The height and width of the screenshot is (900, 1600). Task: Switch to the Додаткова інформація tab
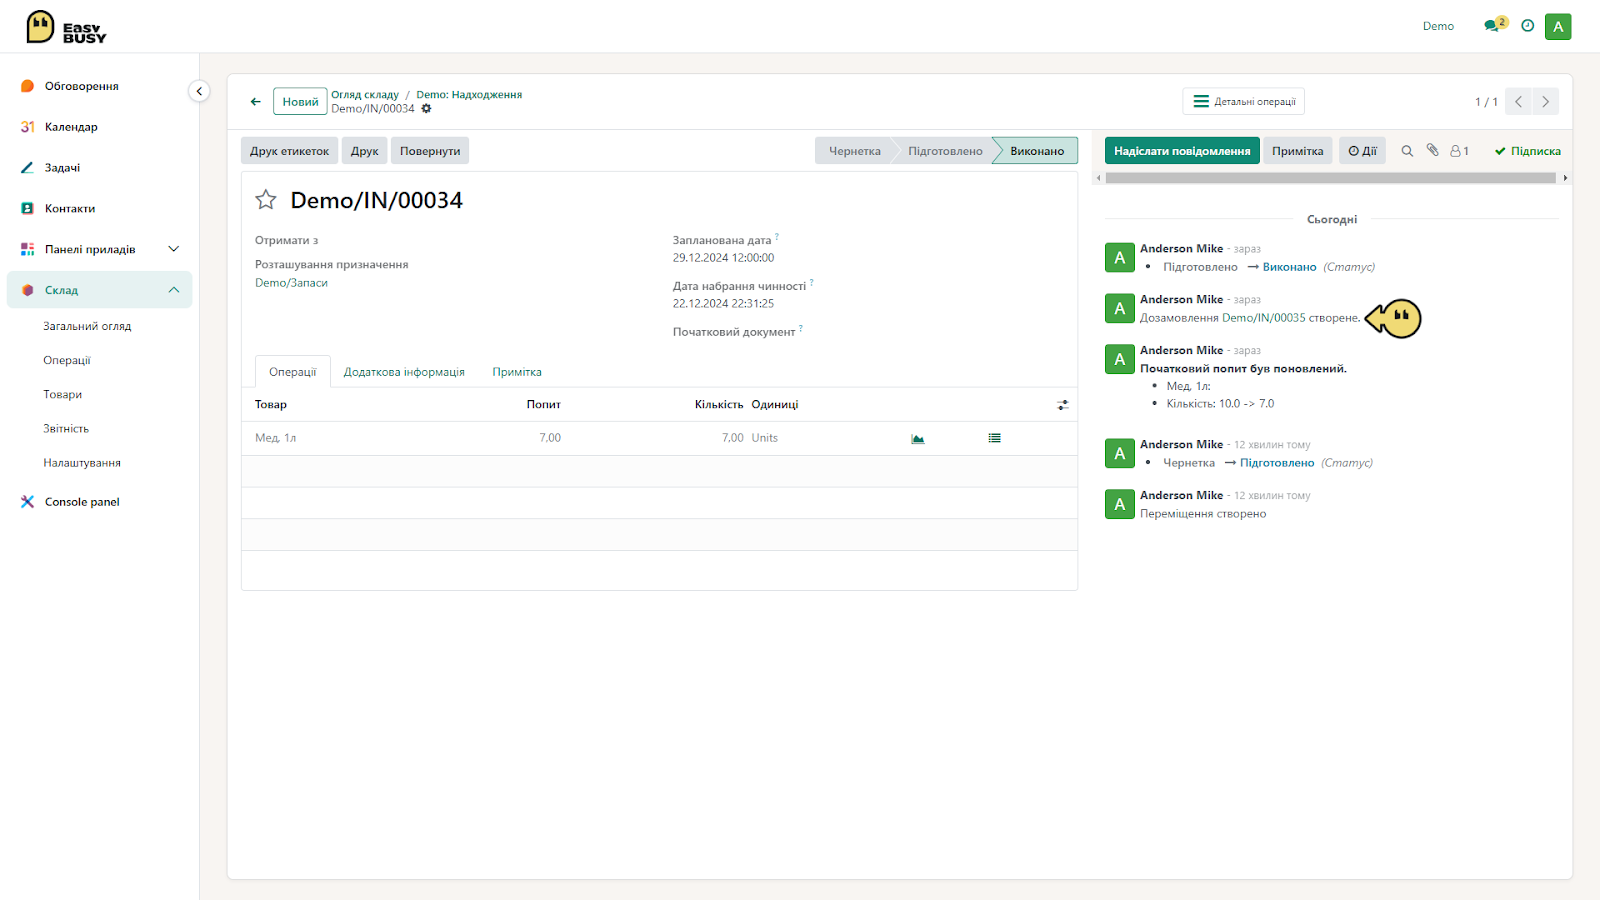(x=404, y=372)
